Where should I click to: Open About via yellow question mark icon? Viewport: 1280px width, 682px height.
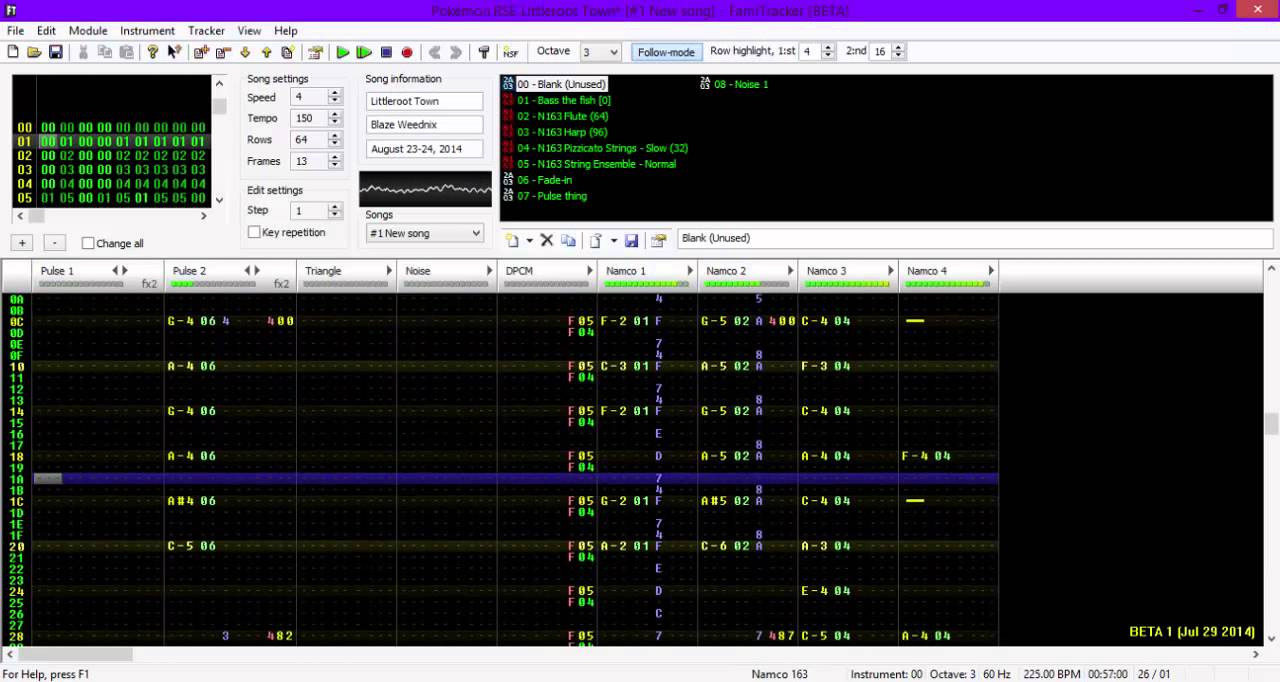tap(153, 52)
